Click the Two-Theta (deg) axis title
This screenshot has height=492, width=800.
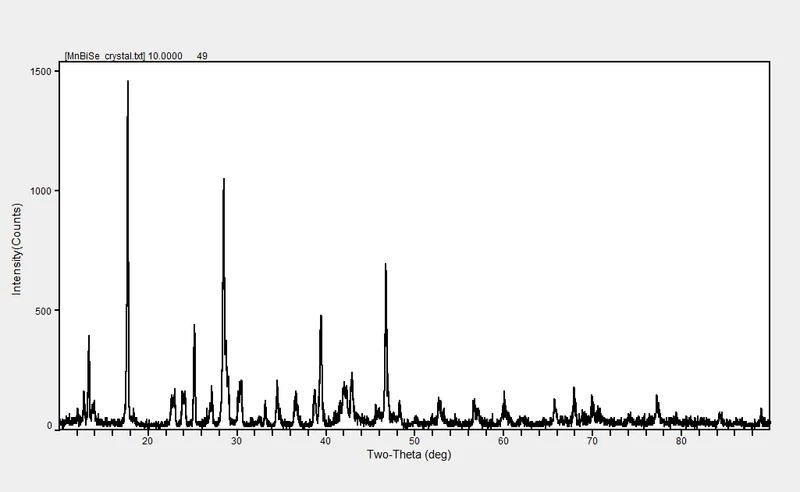pyautogui.click(x=409, y=454)
